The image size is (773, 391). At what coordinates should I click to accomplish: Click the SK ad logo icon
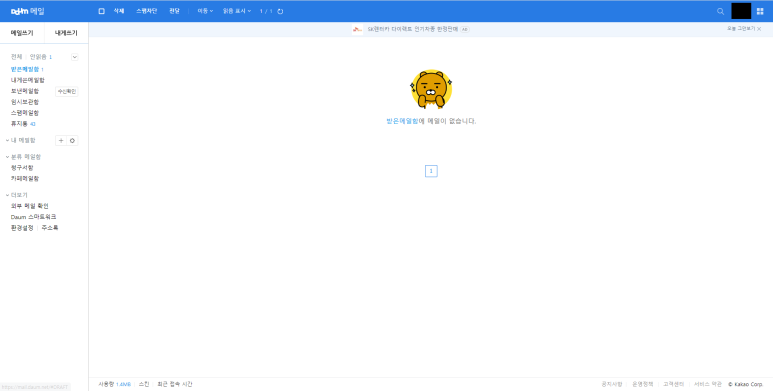click(x=357, y=30)
